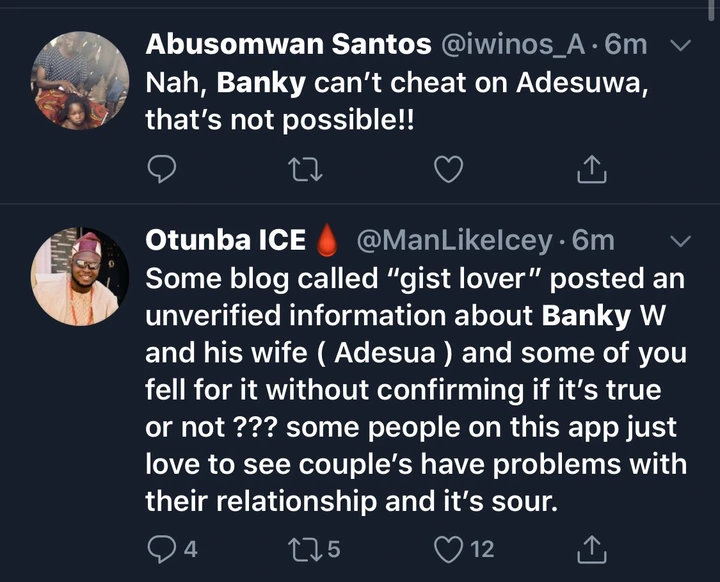The image size is (720, 582).
Task: Share Abusomwan Santos' tweet
Action: [x=593, y=171]
